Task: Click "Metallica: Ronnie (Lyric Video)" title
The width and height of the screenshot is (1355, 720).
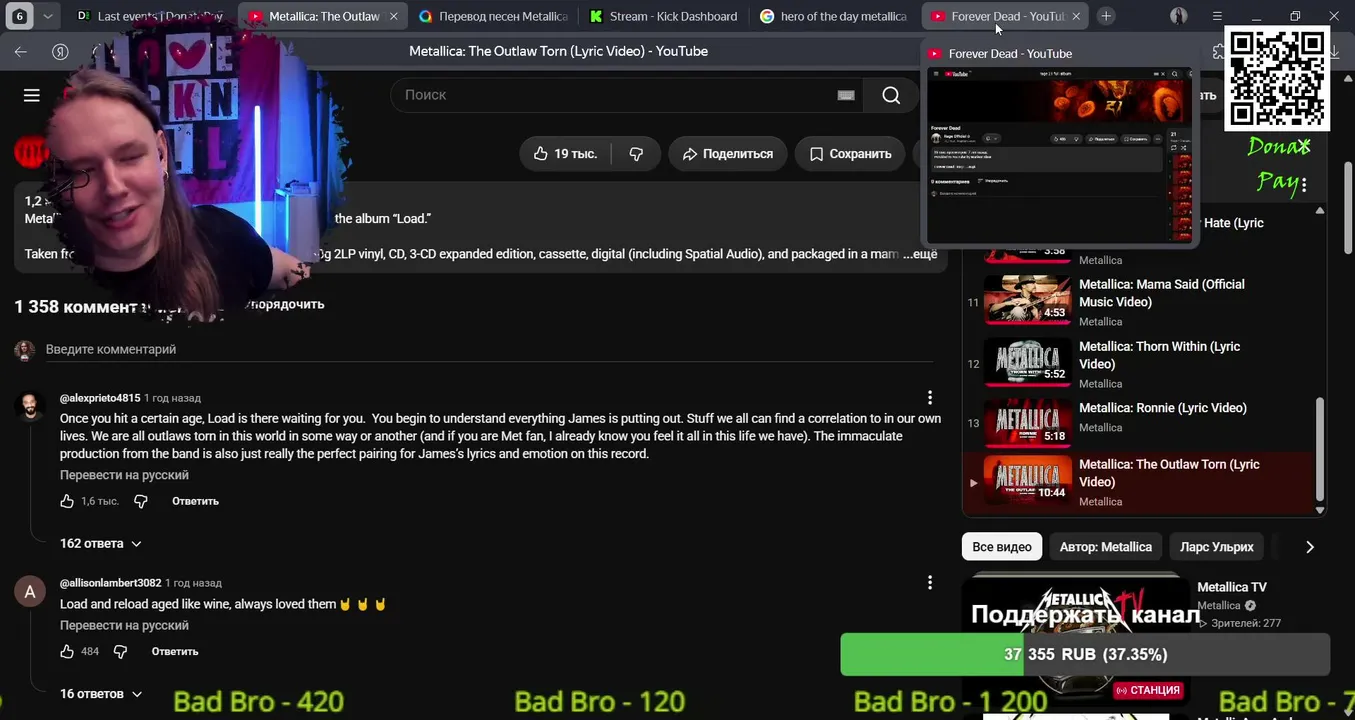Action: (1163, 408)
